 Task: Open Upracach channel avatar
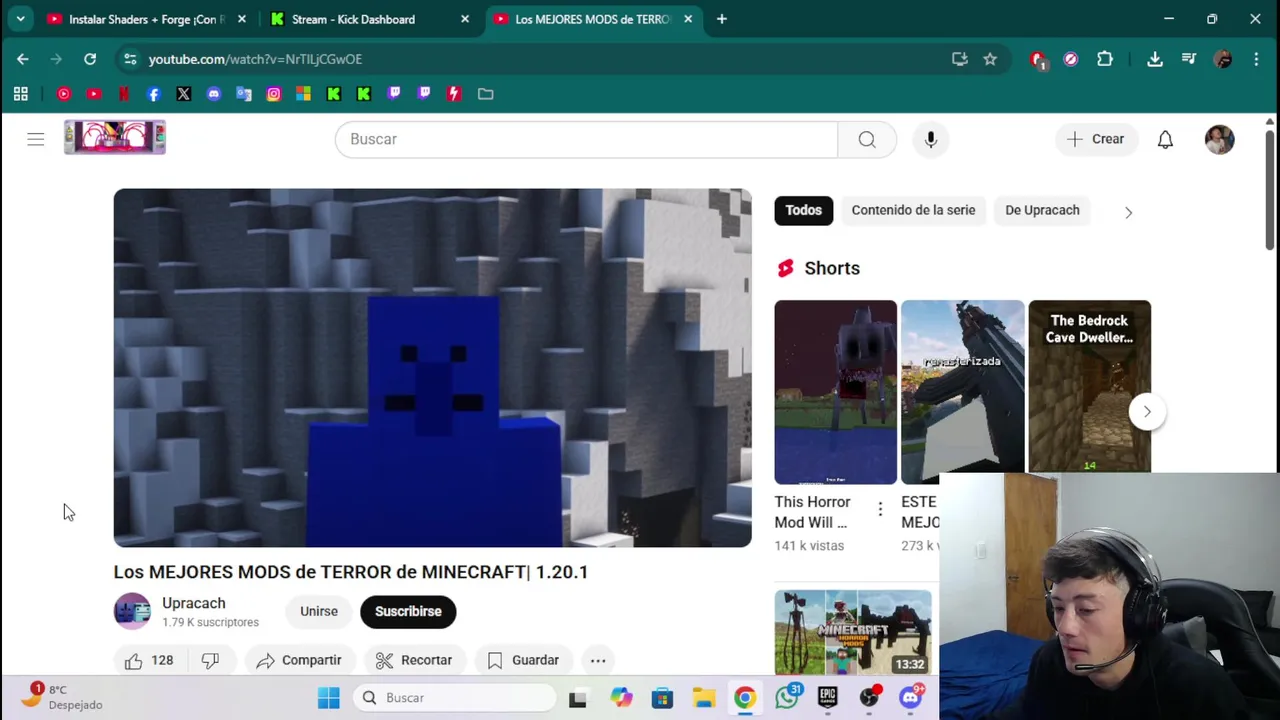(132, 611)
